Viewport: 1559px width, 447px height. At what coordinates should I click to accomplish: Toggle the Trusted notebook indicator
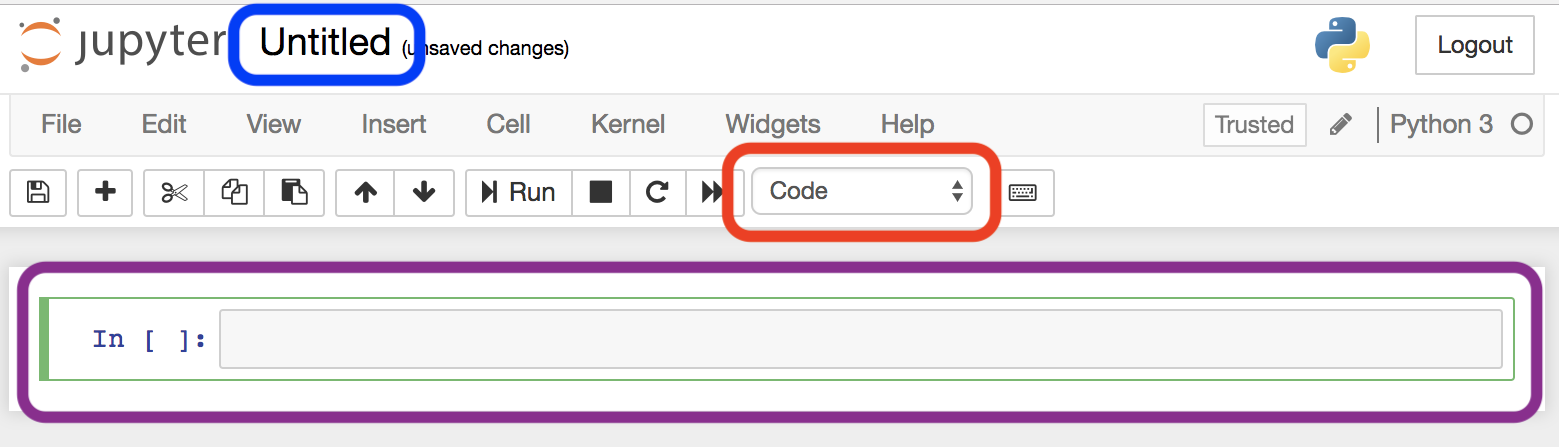pos(1254,125)
